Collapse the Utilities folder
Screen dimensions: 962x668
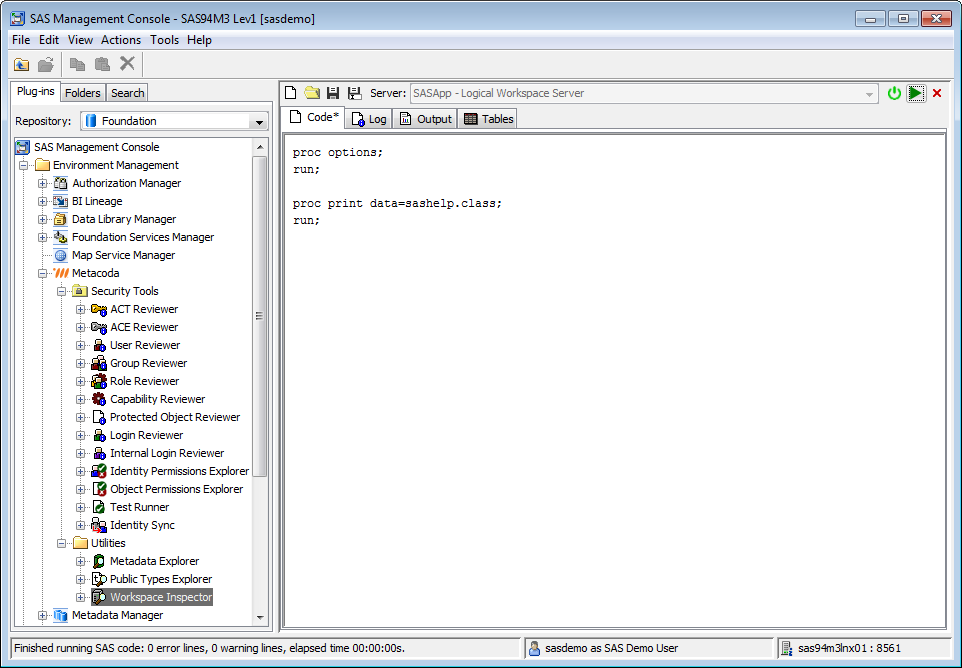(61, 543)
